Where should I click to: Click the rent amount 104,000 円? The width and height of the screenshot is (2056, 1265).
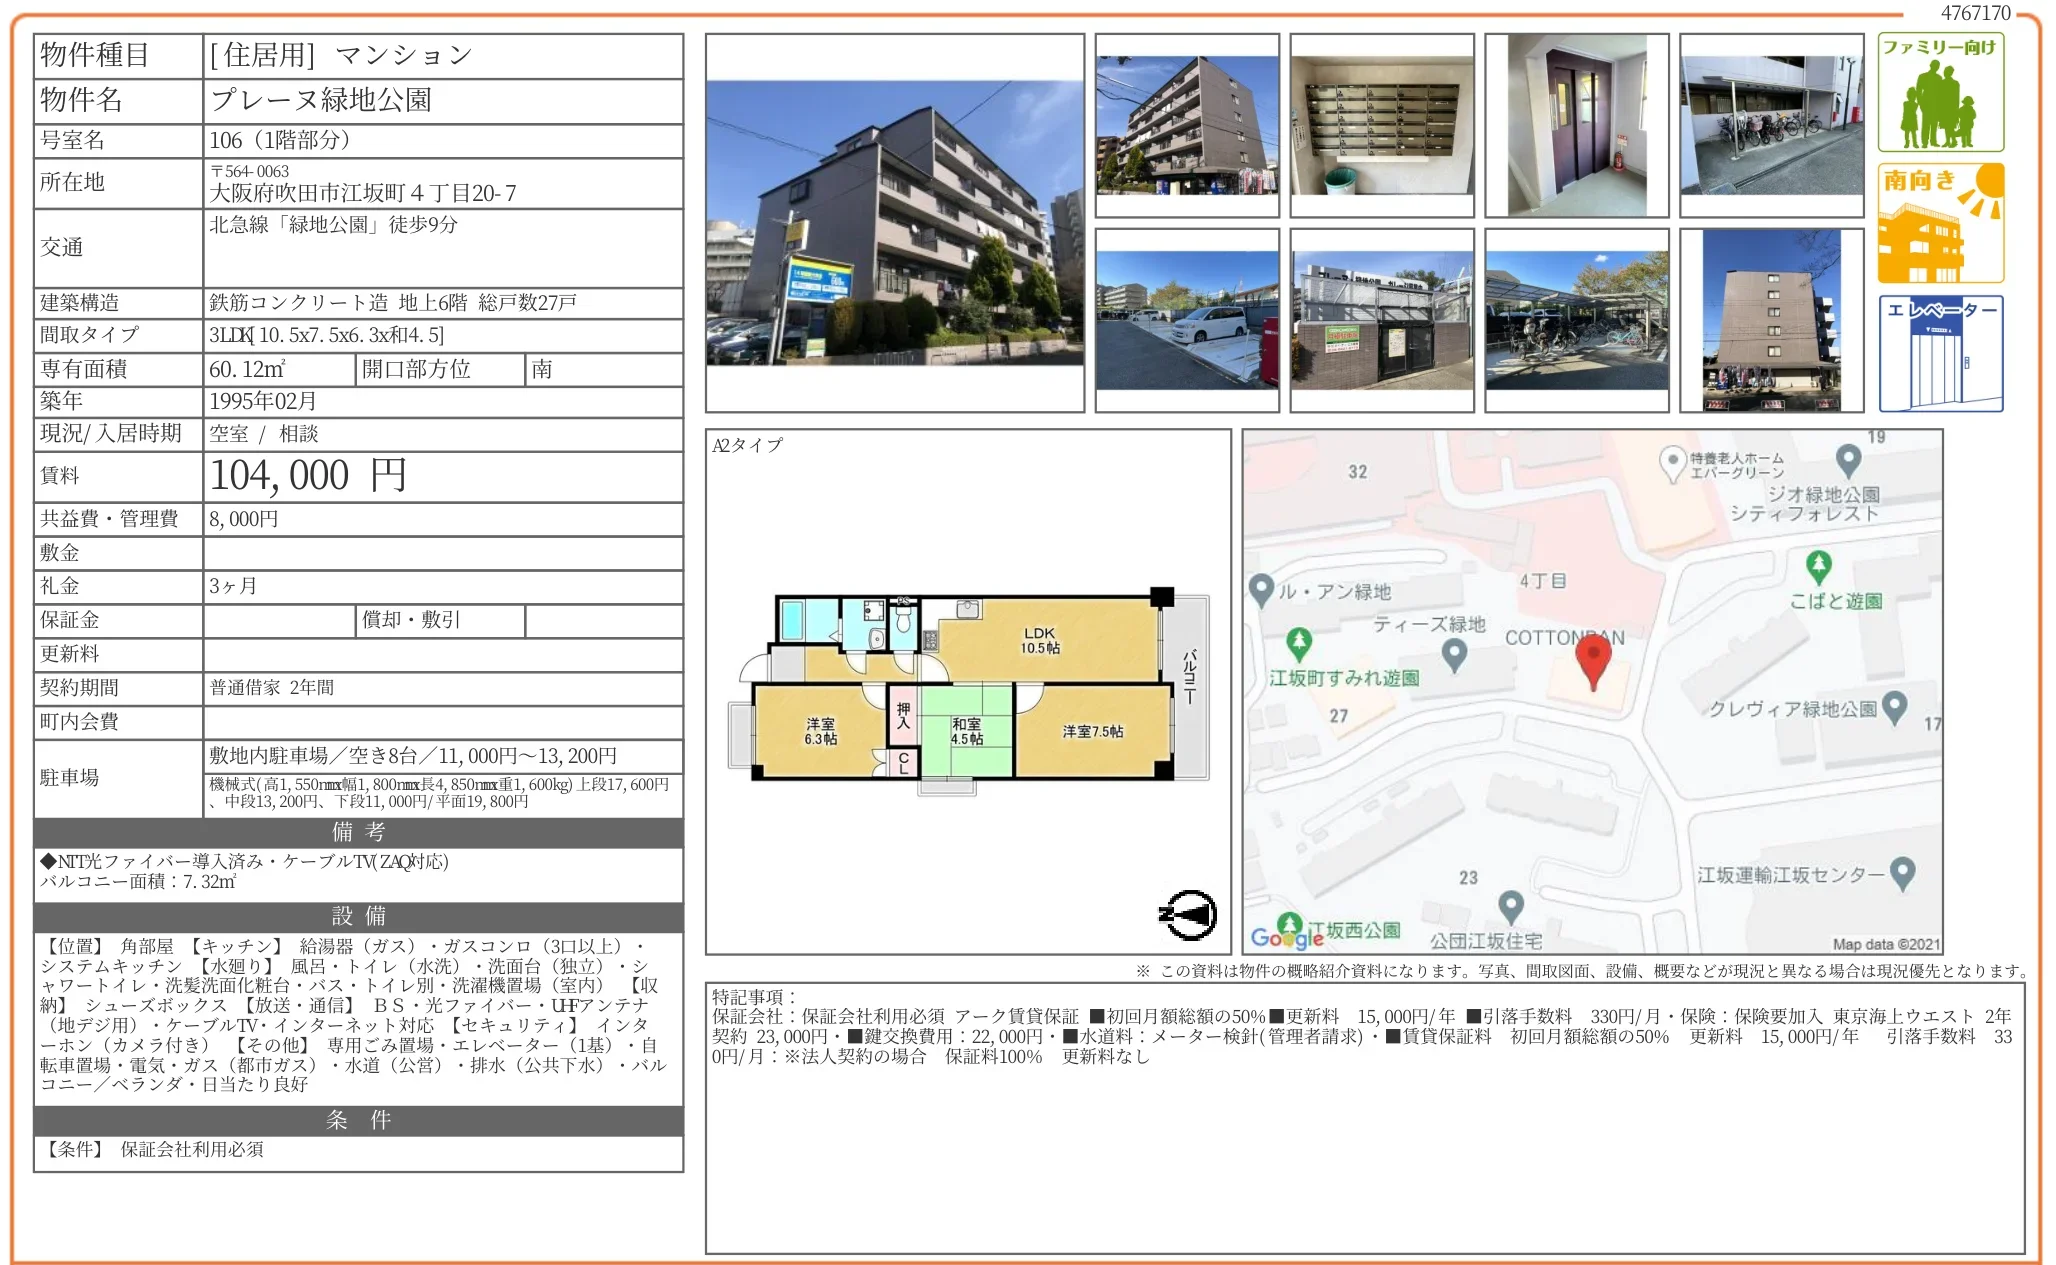[308, 475]
